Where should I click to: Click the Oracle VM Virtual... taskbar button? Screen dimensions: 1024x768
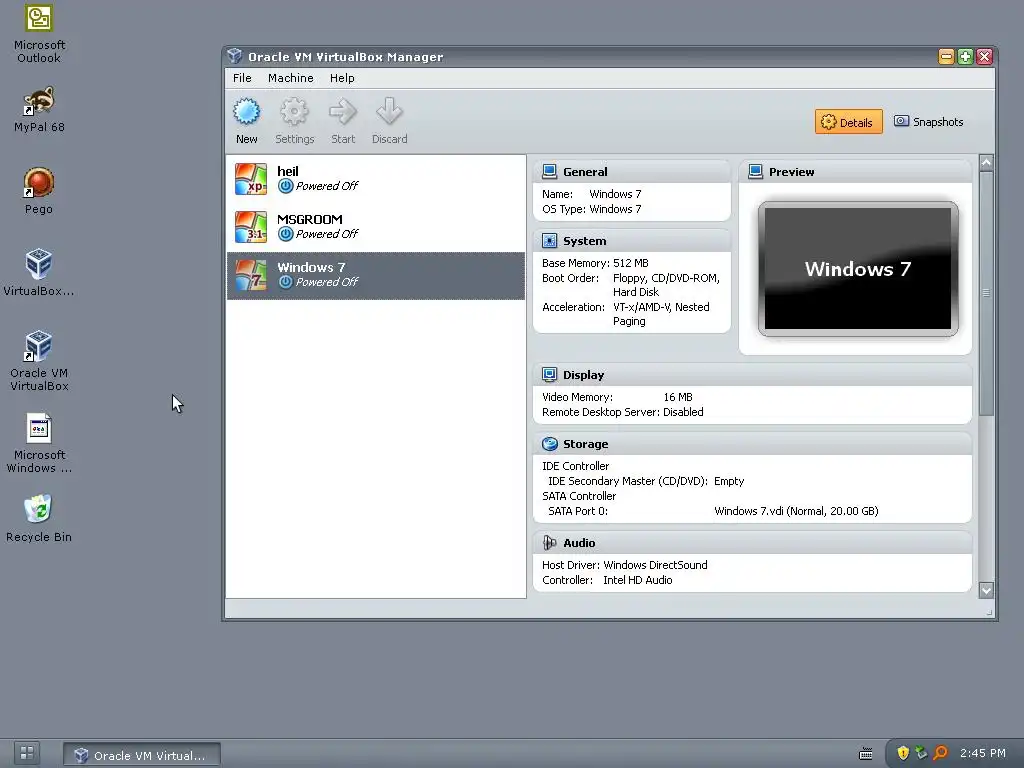click(142, 755)
